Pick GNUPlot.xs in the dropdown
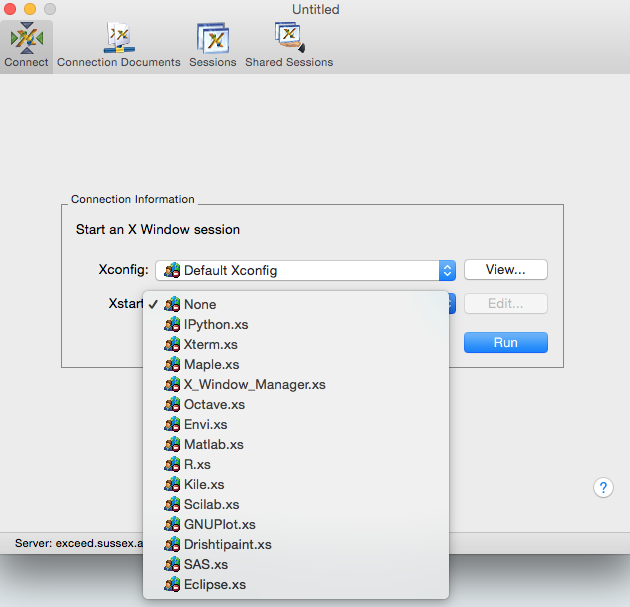 tap(296, 525)
